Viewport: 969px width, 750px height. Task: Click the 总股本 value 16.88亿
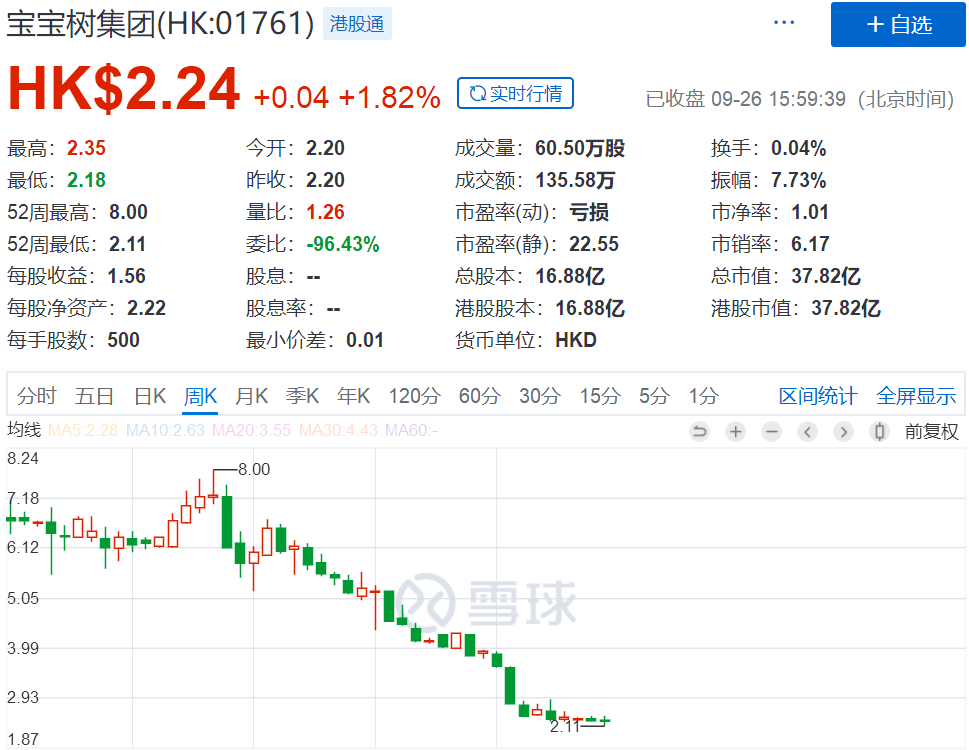coord(570,276)
